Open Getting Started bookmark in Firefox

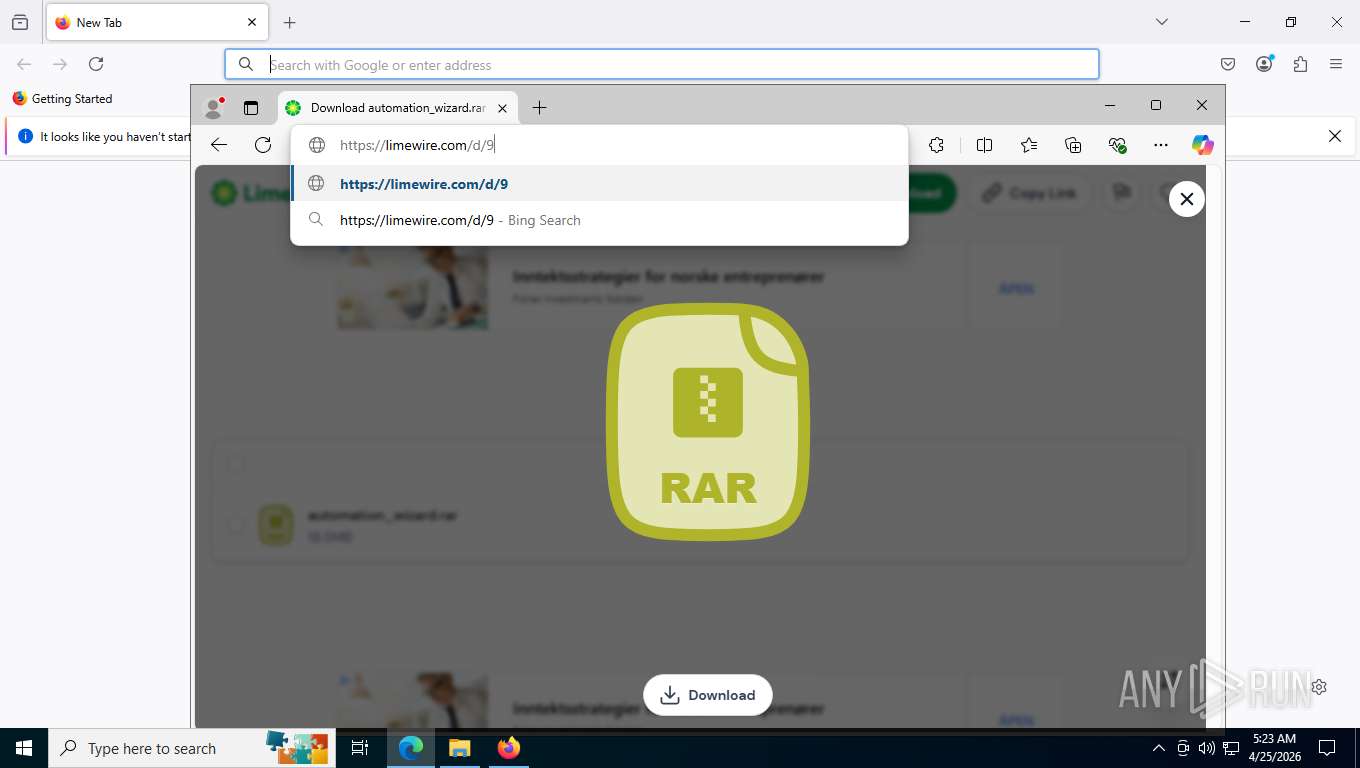point(62,98)
